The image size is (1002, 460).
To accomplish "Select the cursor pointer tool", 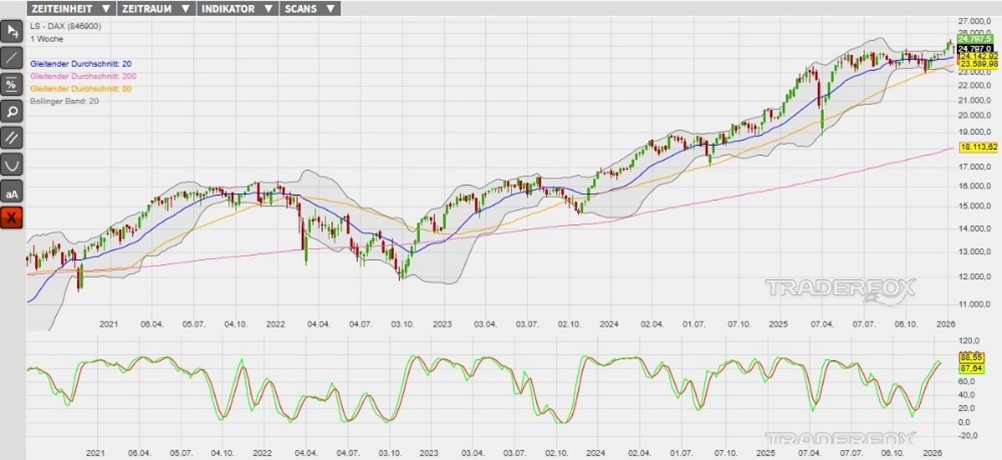I will [12, 30].
